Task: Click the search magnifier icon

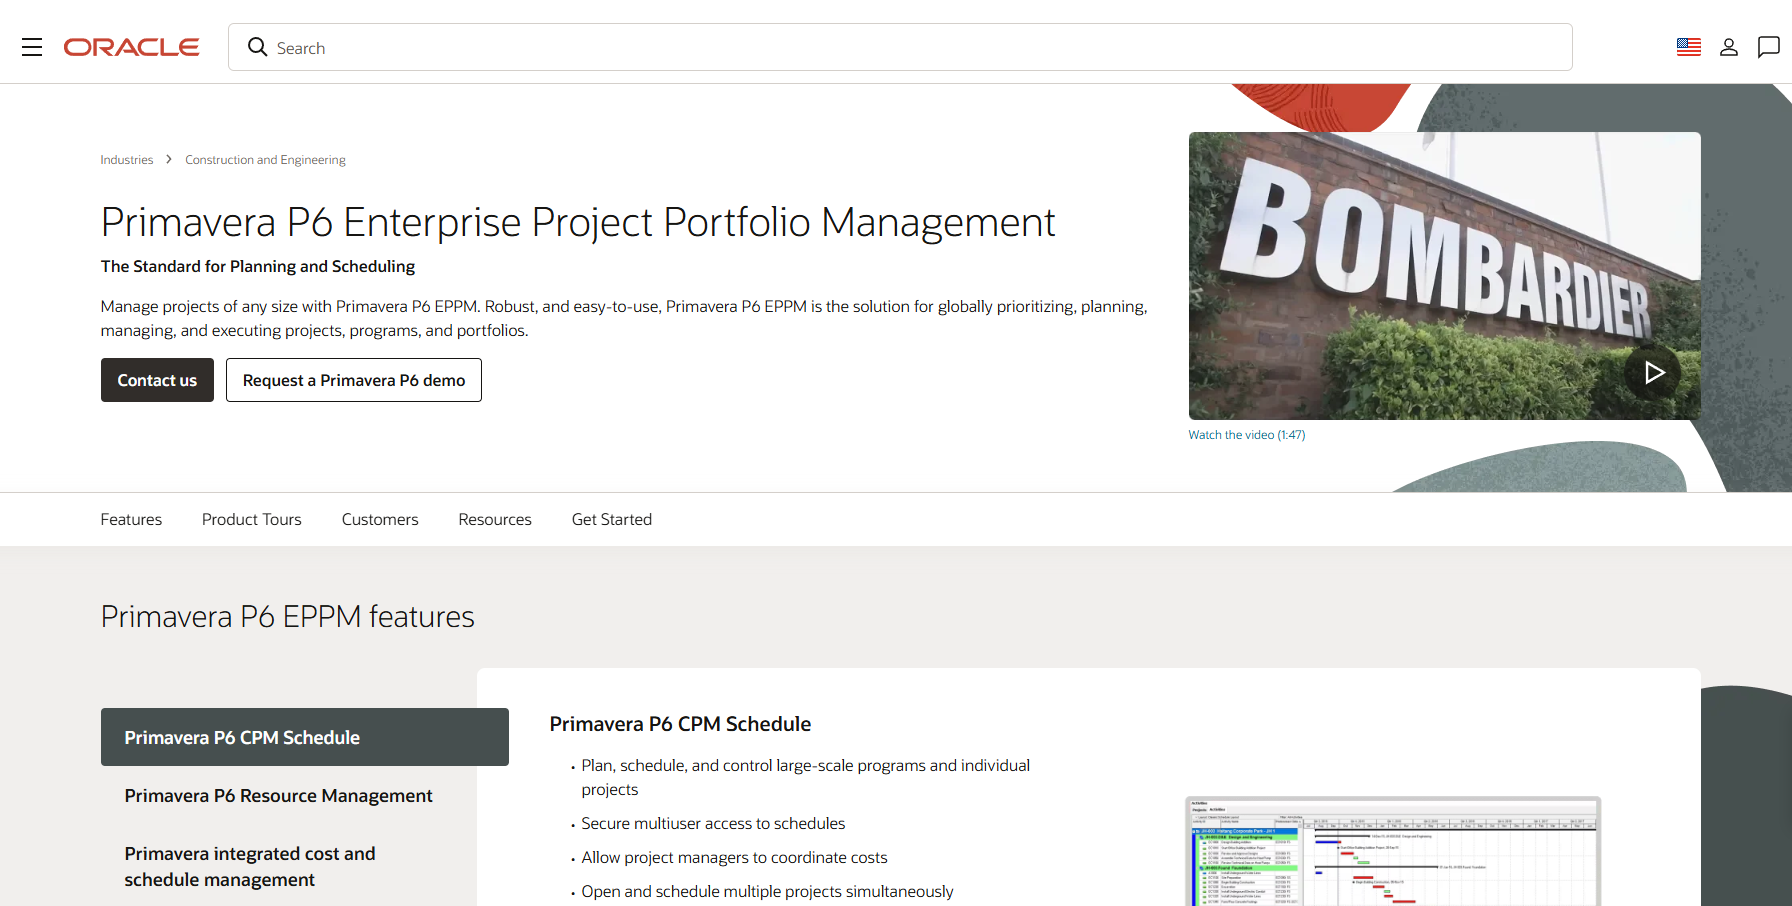Action: 257,47
